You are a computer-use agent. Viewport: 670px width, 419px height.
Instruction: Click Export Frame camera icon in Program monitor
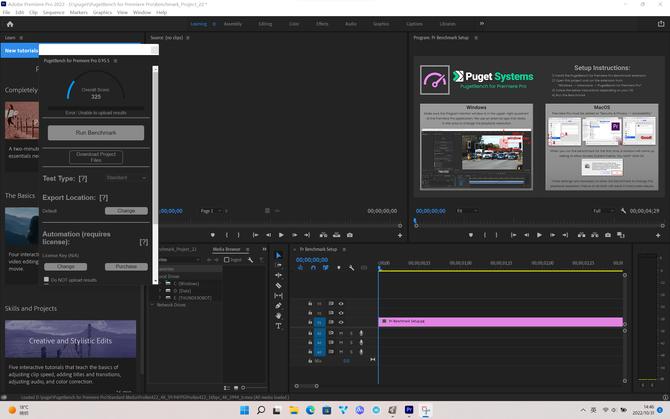pyautogui.click(x=608, y=235)
